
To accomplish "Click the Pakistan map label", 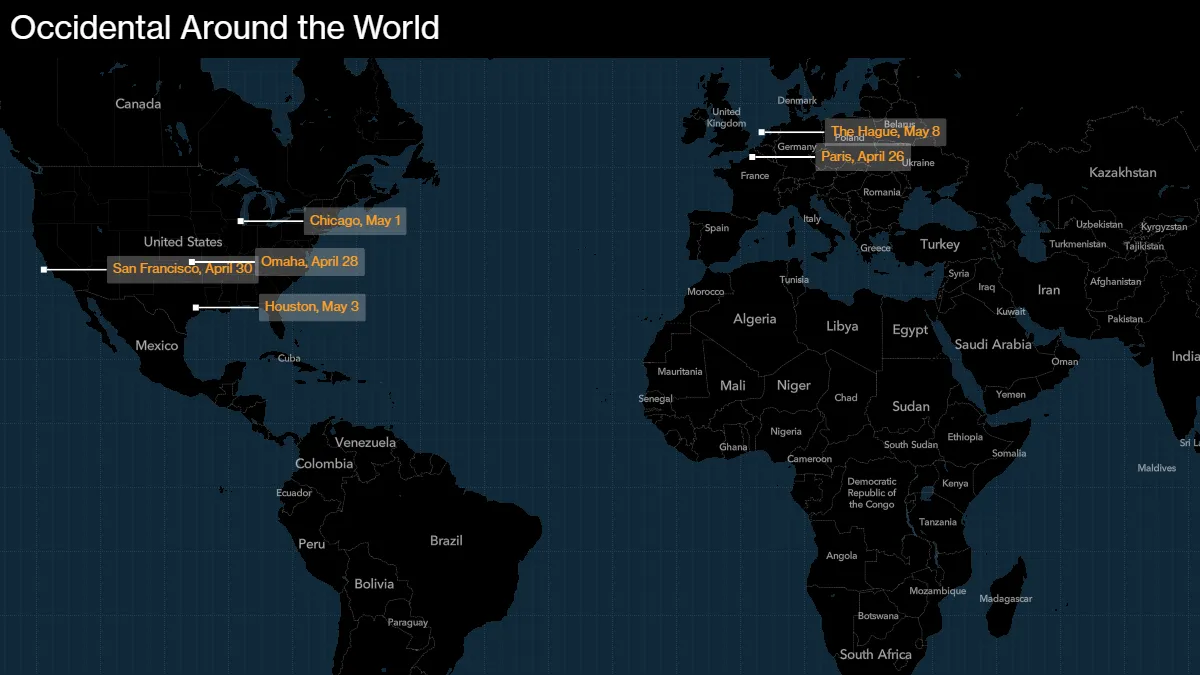I will coord(1125,320).
